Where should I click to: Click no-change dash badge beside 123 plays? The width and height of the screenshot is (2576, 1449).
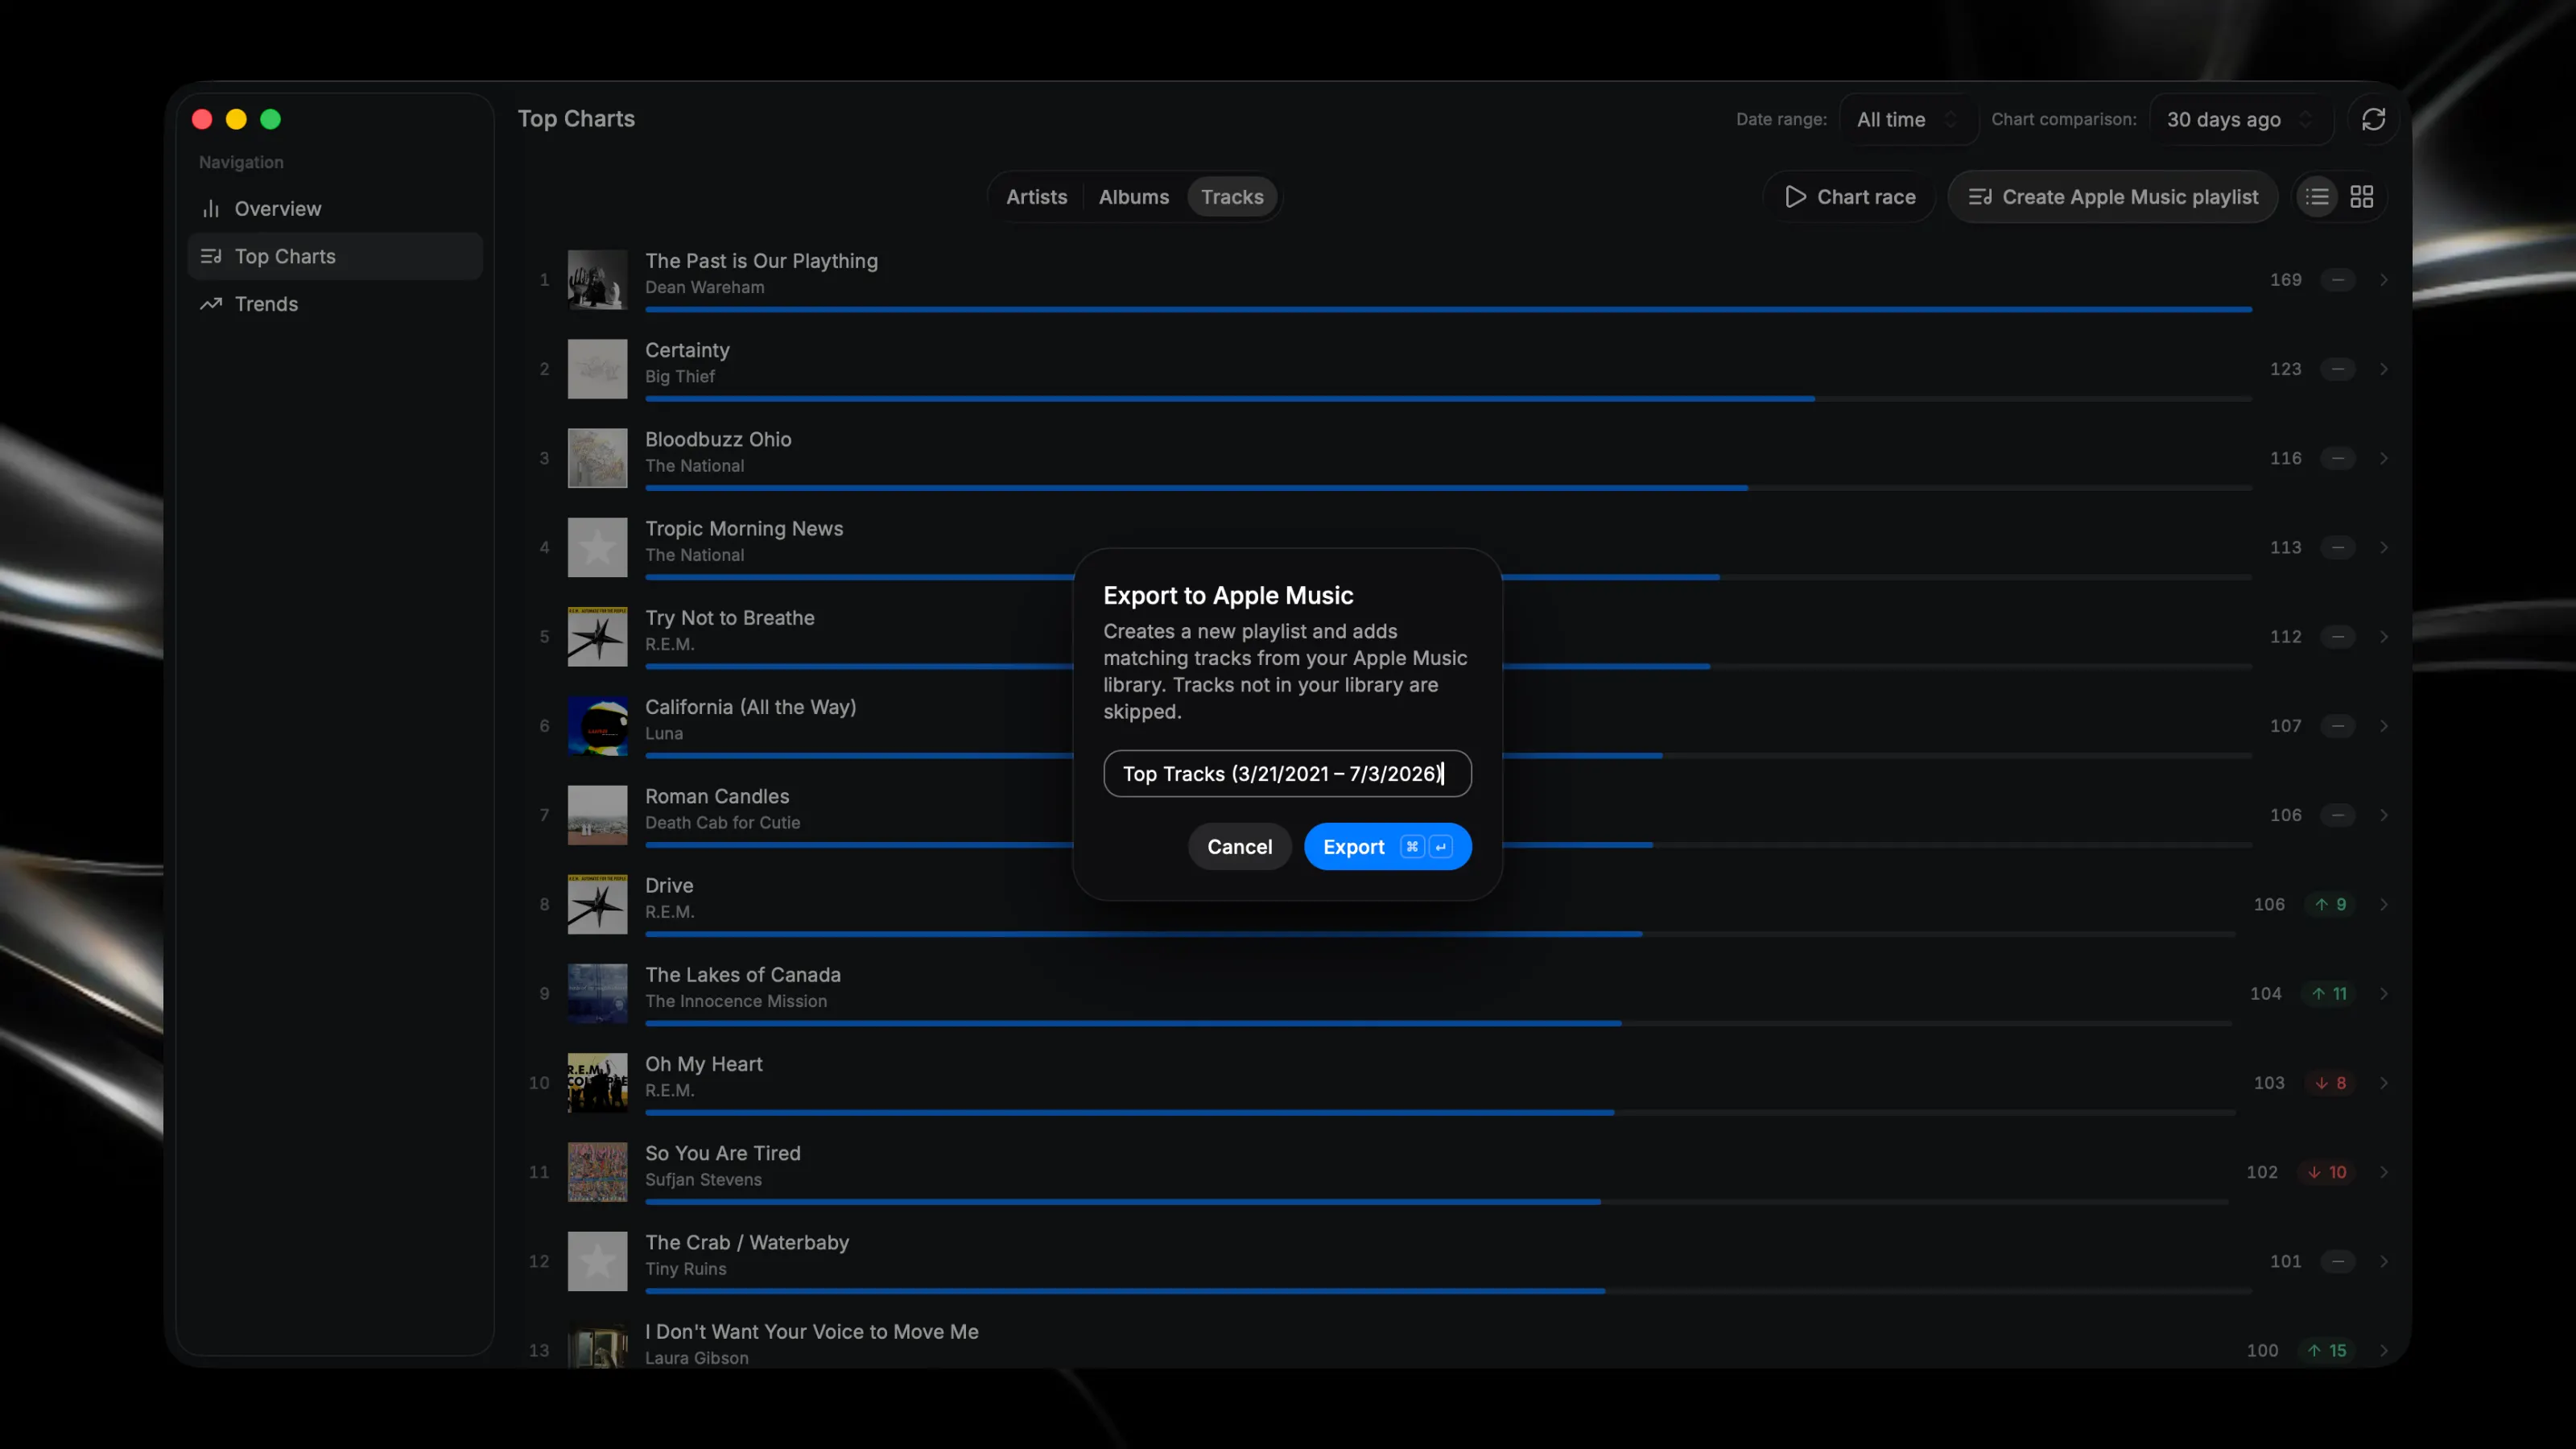click(x=2337, y=369)
